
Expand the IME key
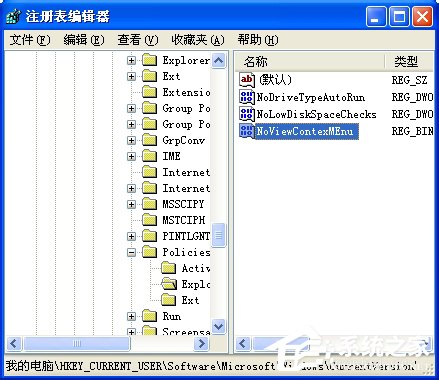(x=131, y=156)
